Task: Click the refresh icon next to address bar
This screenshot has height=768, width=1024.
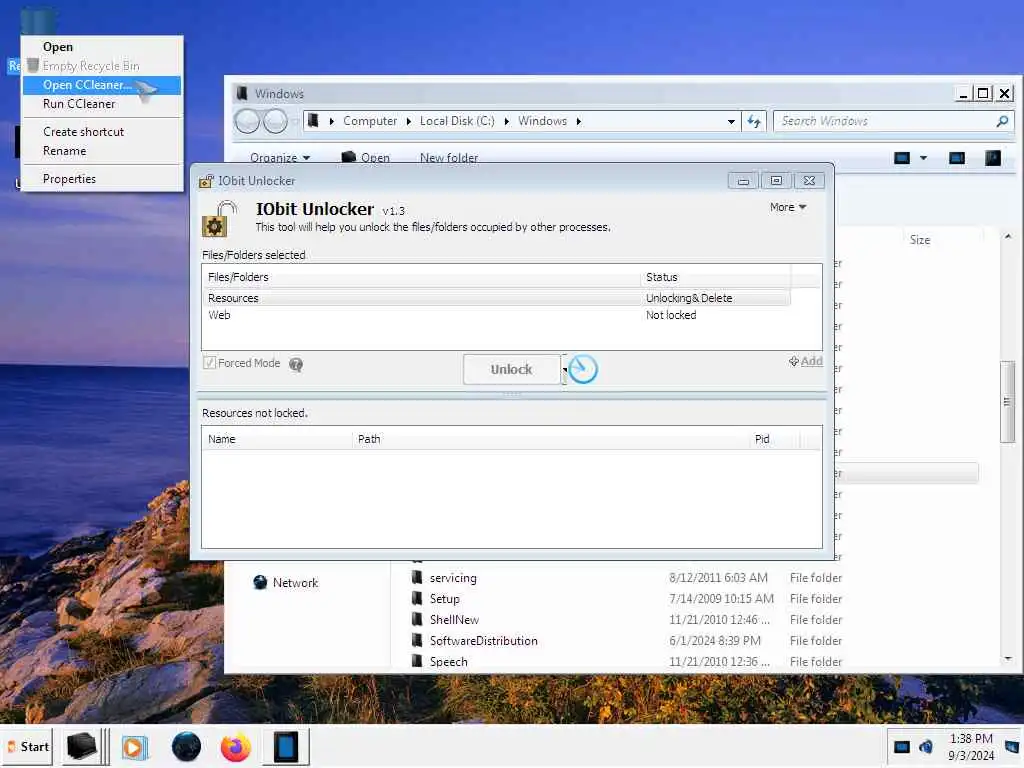Action: coord(754,121)
